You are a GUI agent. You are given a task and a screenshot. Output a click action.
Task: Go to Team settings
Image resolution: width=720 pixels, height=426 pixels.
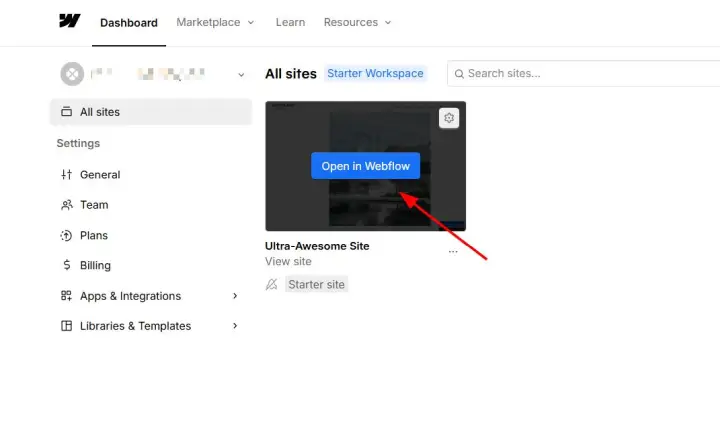click(94, 204)
